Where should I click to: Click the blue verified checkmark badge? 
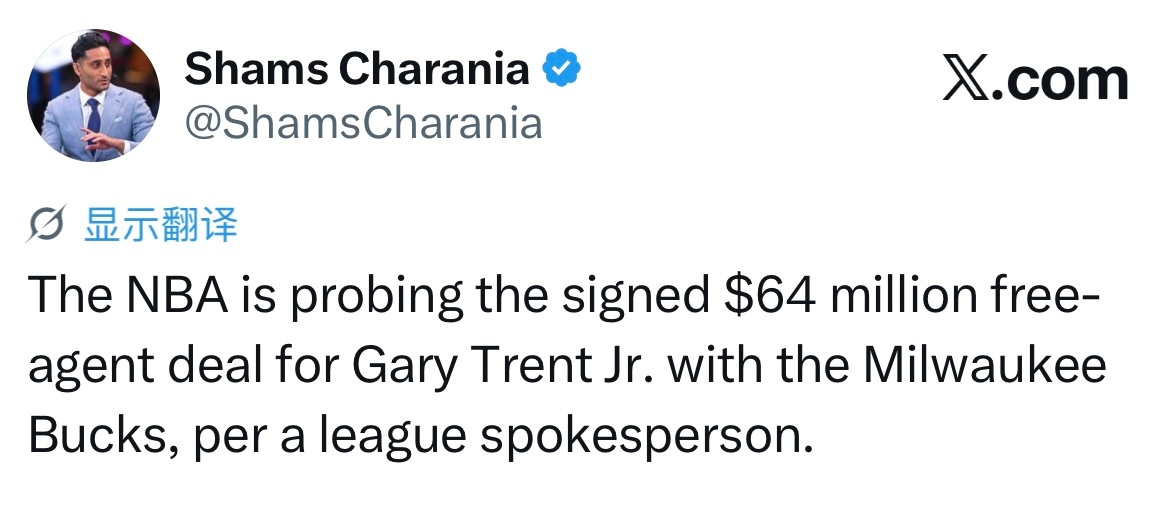pos(561,68)
